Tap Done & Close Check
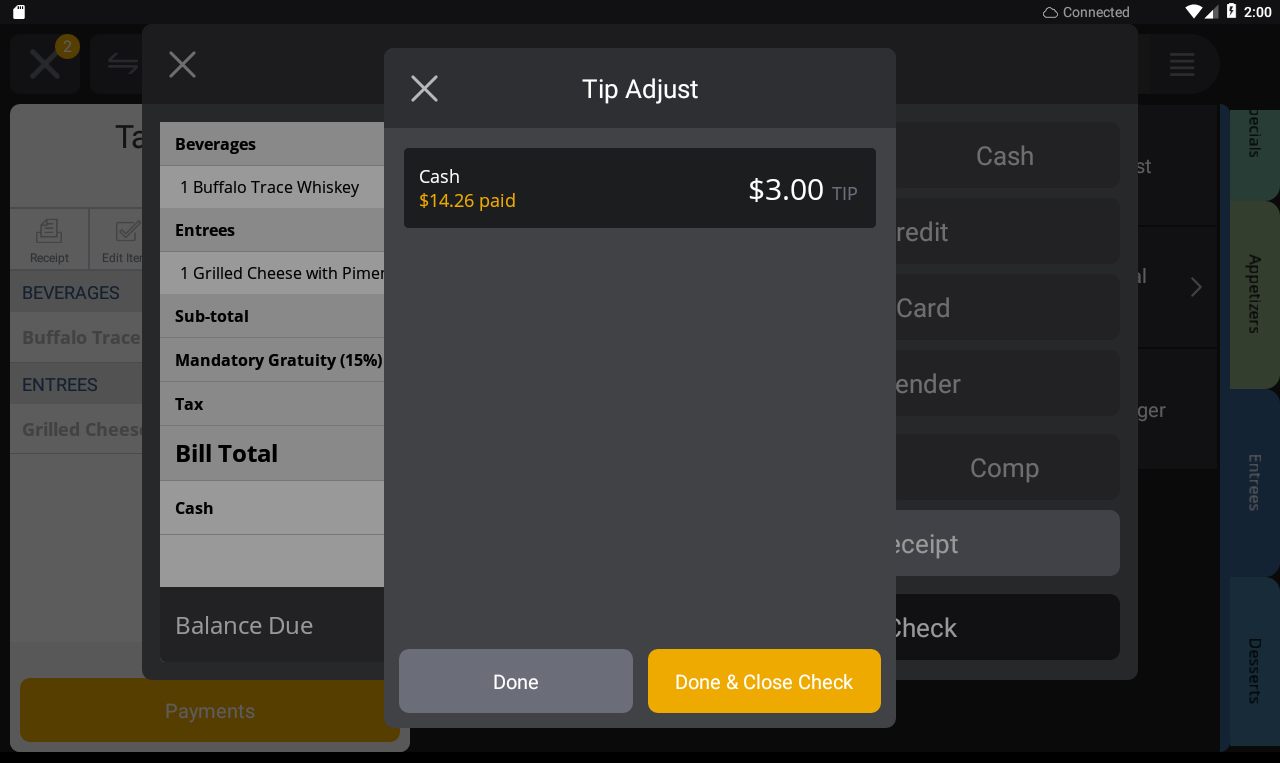Viewport: 1280px width, 763px height. coord(764,681)
